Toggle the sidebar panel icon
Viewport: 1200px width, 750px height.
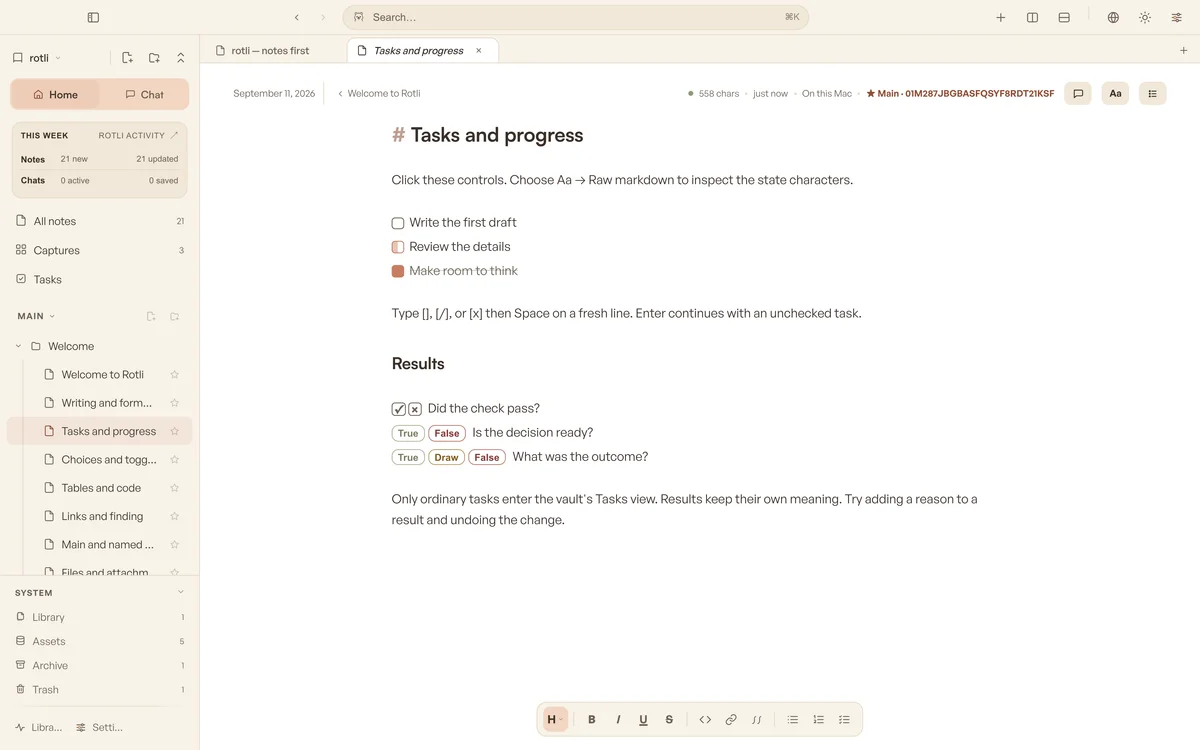[x=93, y=17]
